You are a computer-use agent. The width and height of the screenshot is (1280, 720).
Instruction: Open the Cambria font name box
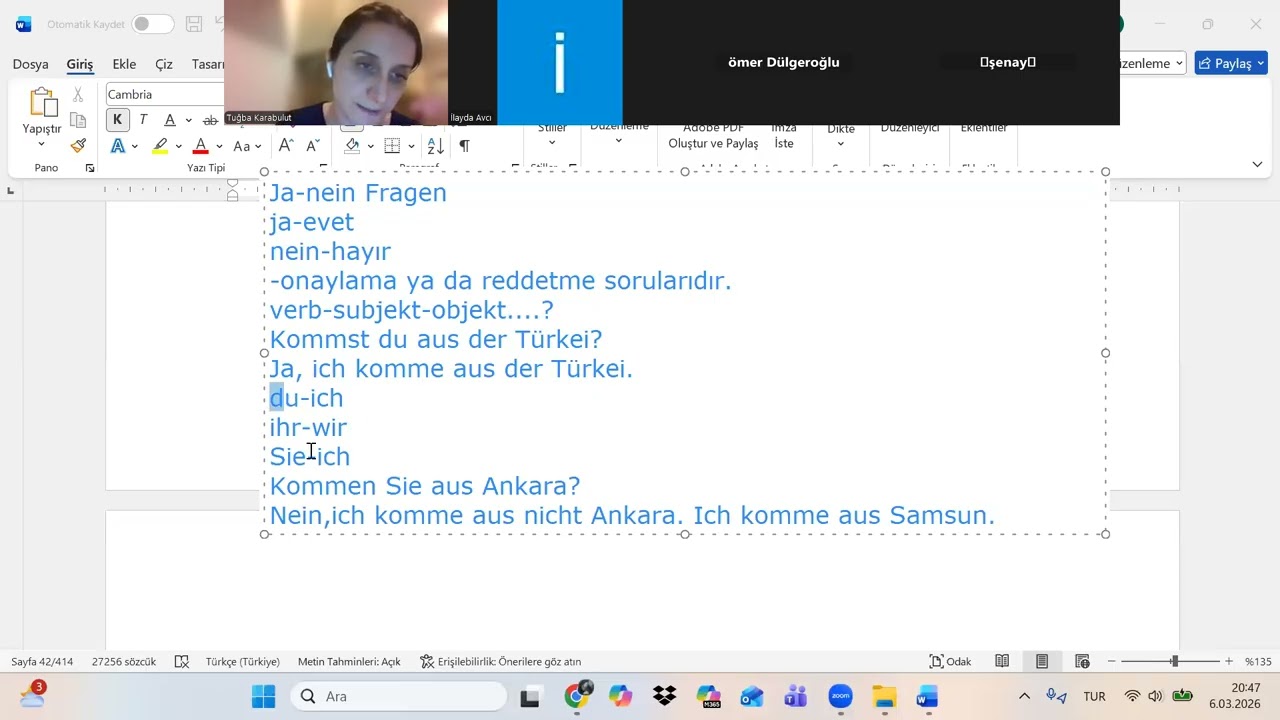[165, 94]
